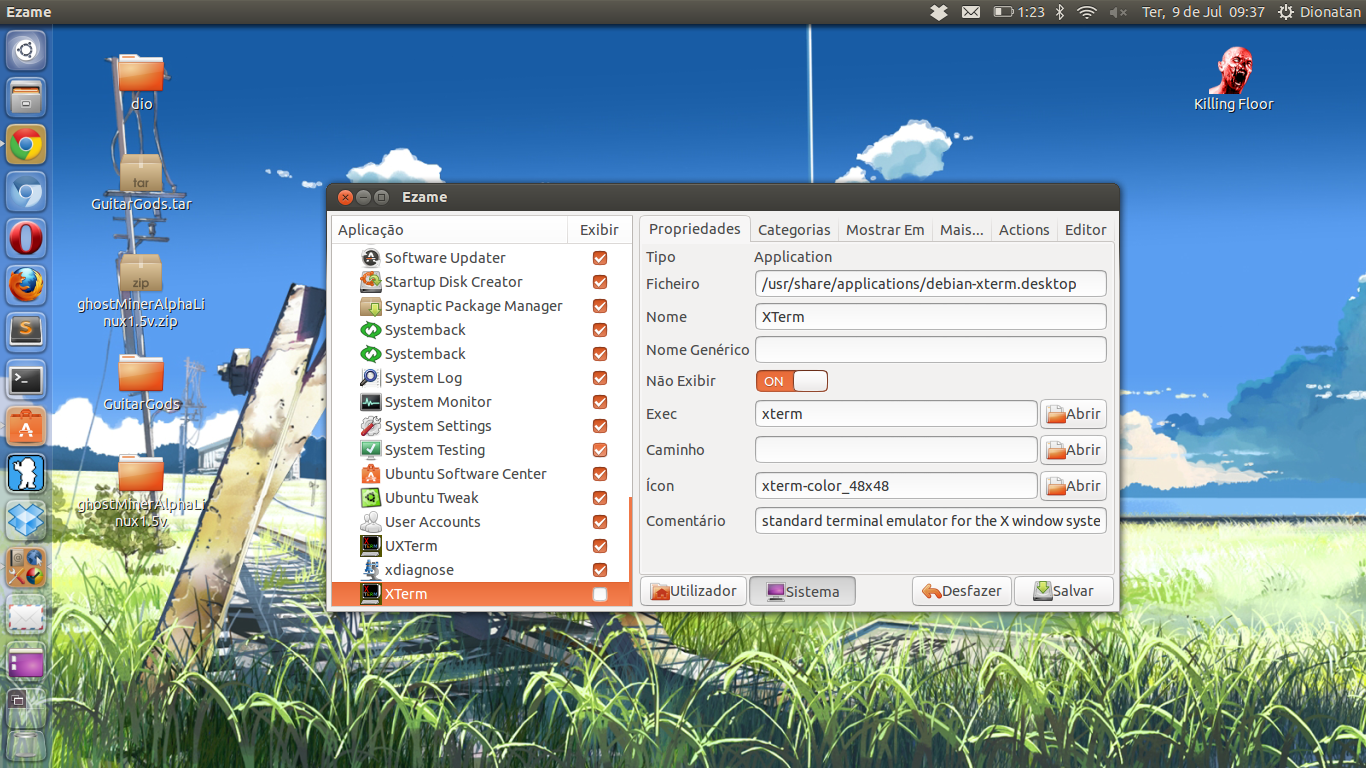This screenshot has width=1366, height=768.
Task: Click the Salvar button
Action: (1063, 591)
